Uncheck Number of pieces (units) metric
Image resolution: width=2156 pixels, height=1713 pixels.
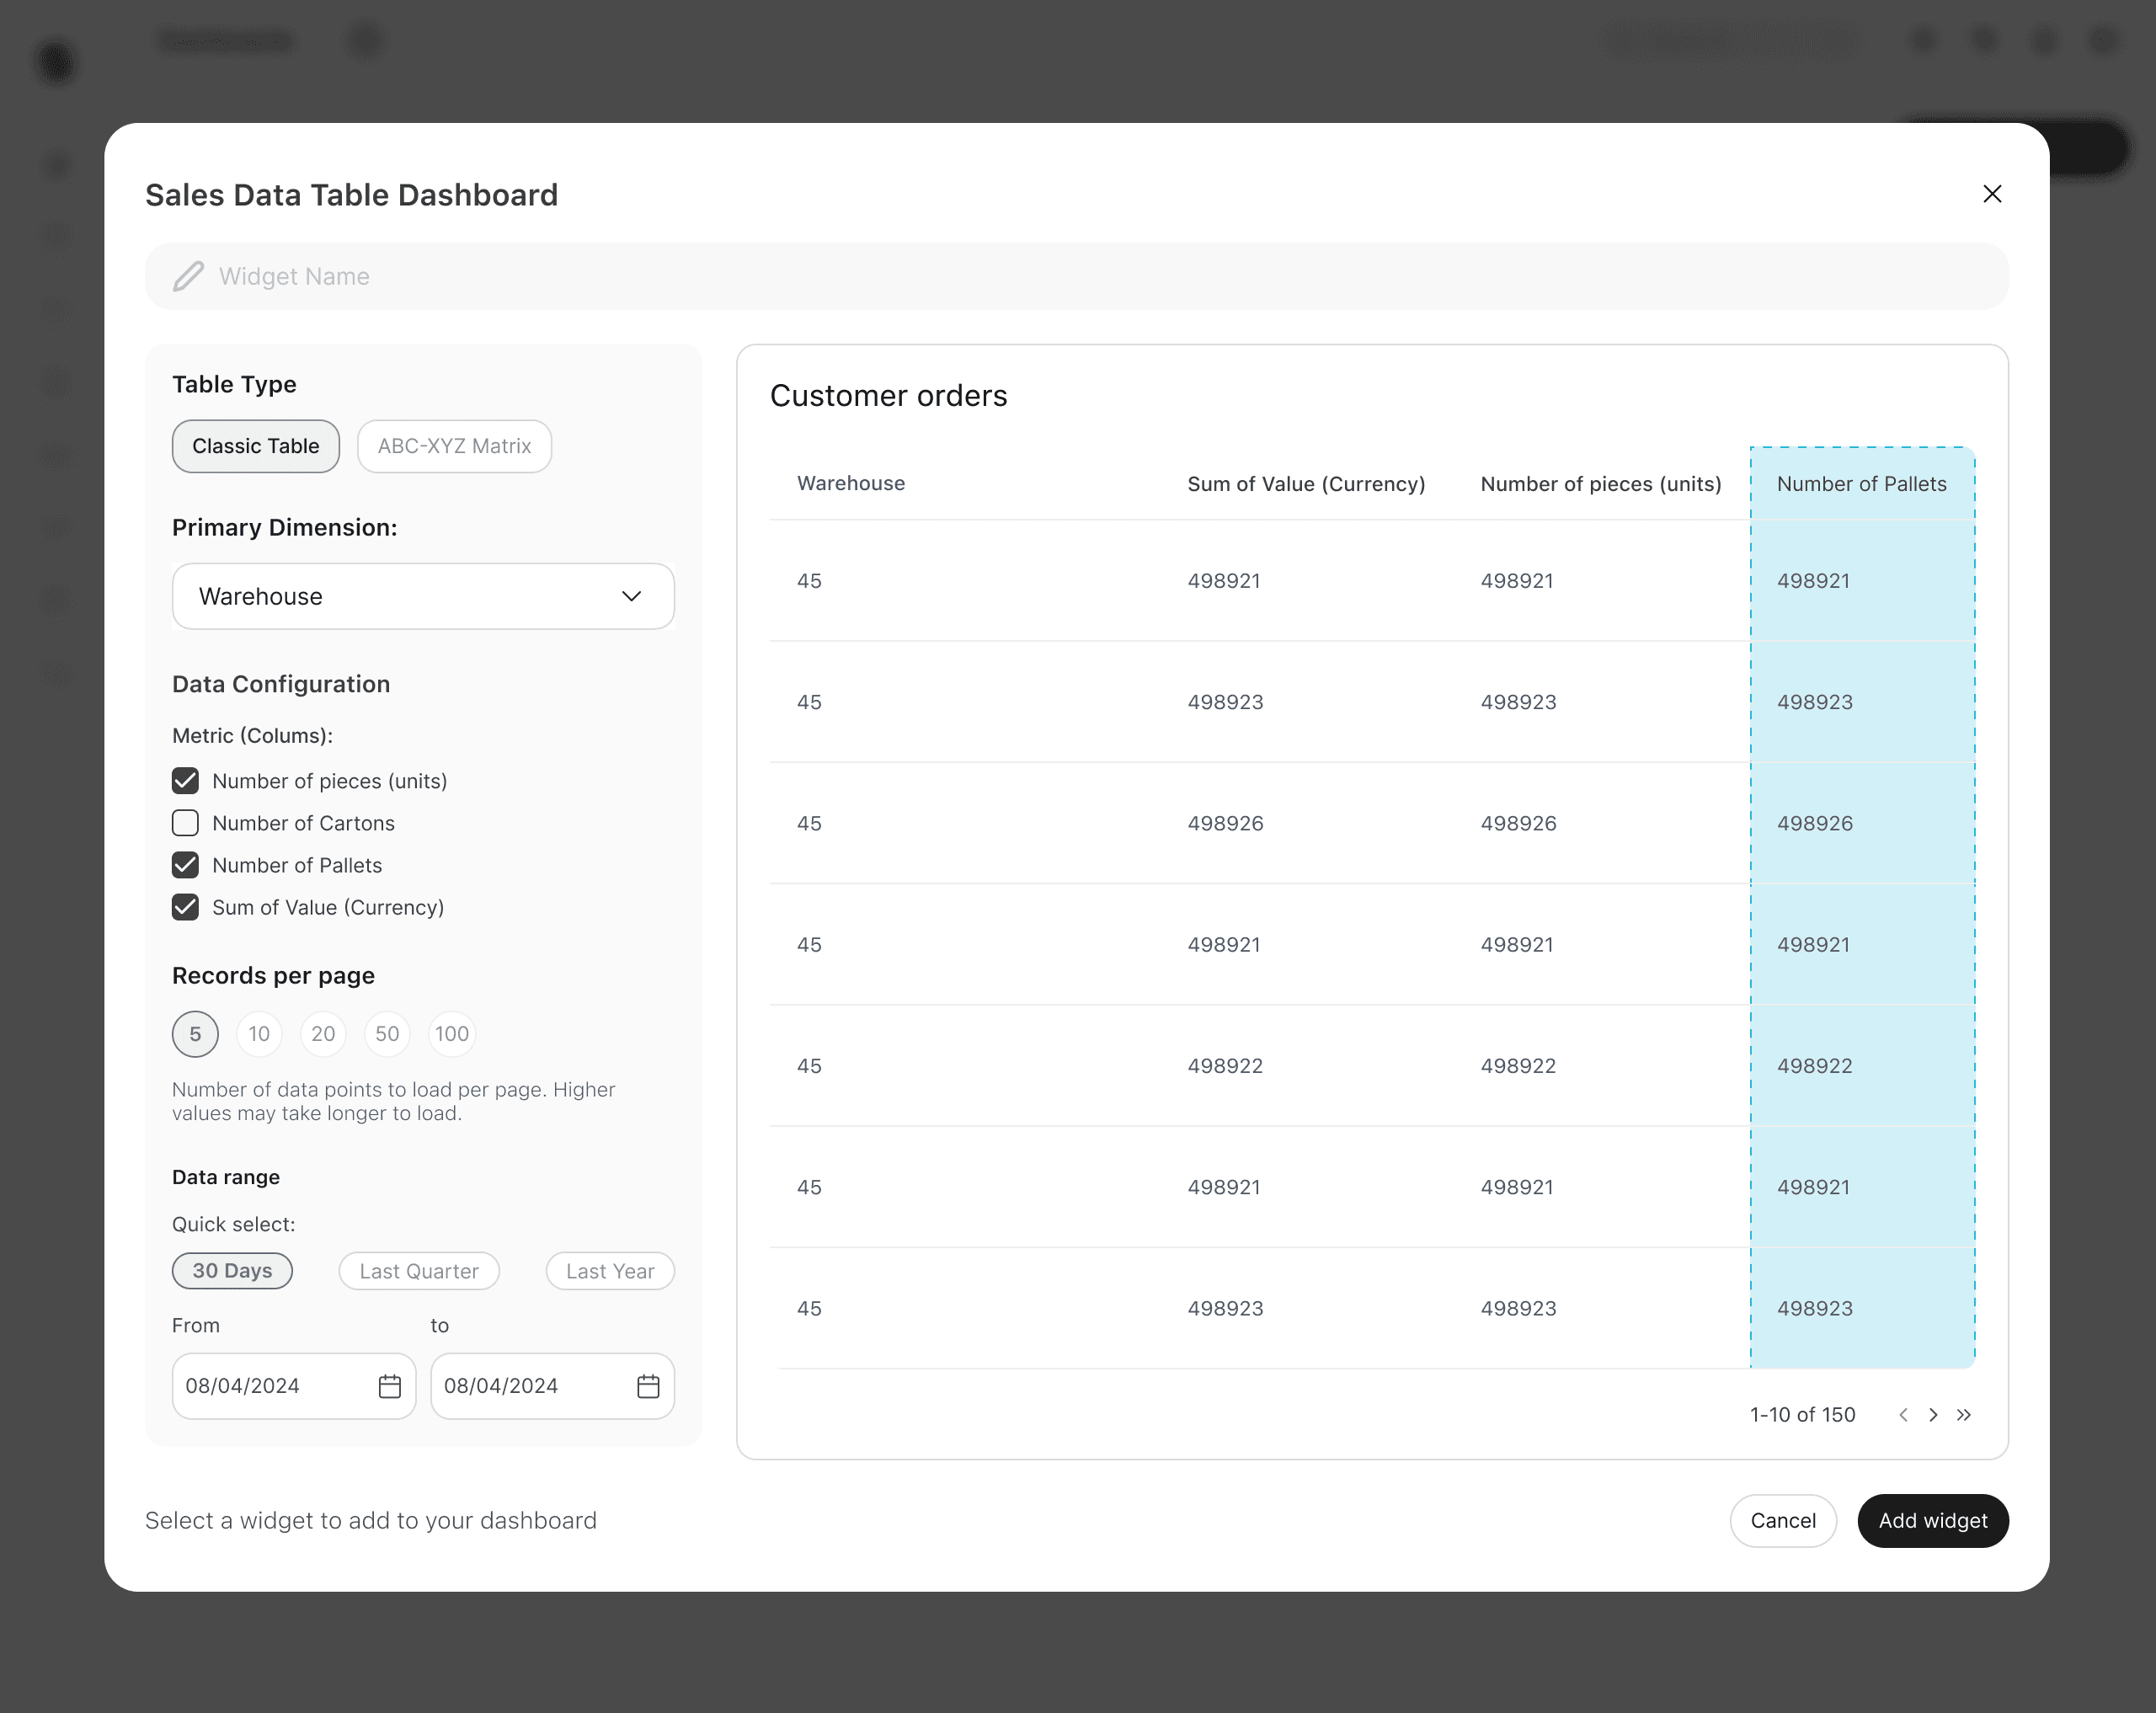[185, 781]
